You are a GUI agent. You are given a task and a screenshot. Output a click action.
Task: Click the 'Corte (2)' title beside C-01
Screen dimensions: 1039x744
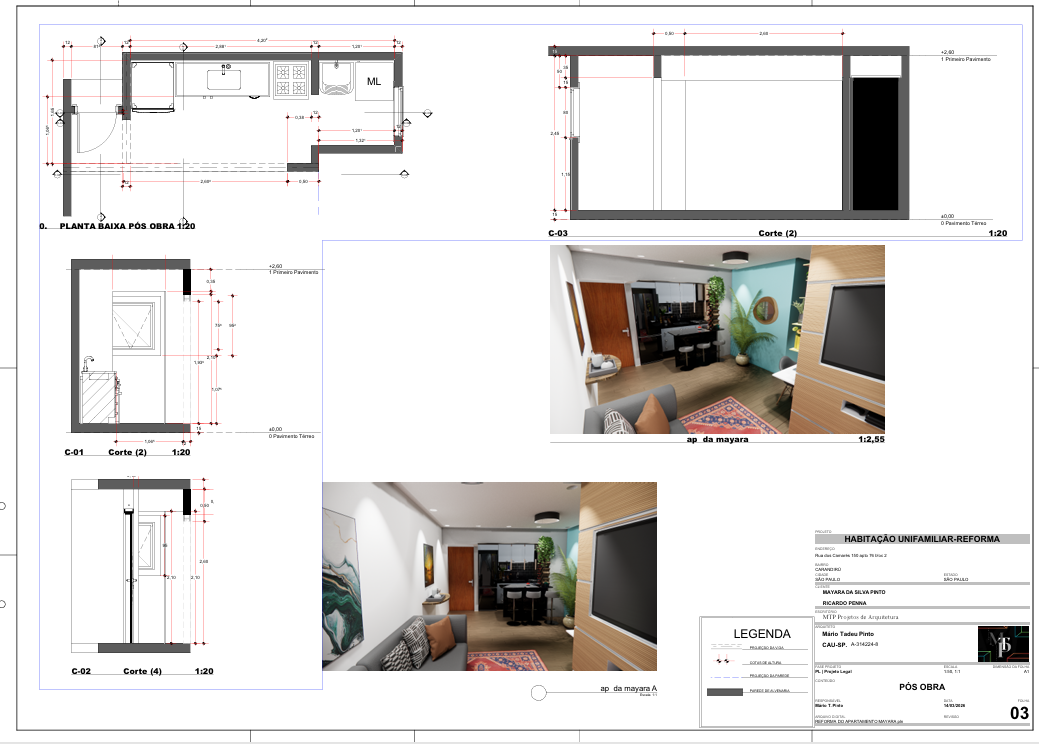pyautogui.click(x=127, y=452)
